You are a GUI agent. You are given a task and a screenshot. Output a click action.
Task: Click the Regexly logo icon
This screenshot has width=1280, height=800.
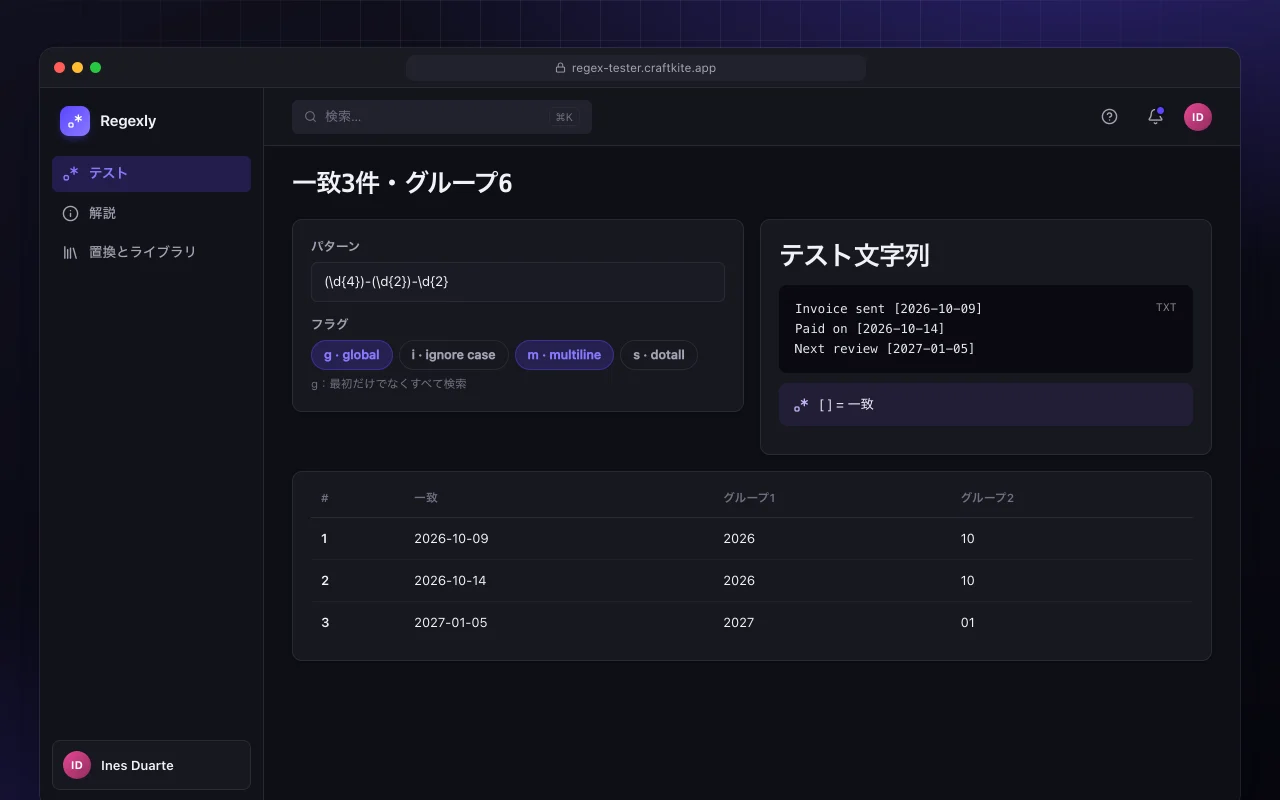75,121
